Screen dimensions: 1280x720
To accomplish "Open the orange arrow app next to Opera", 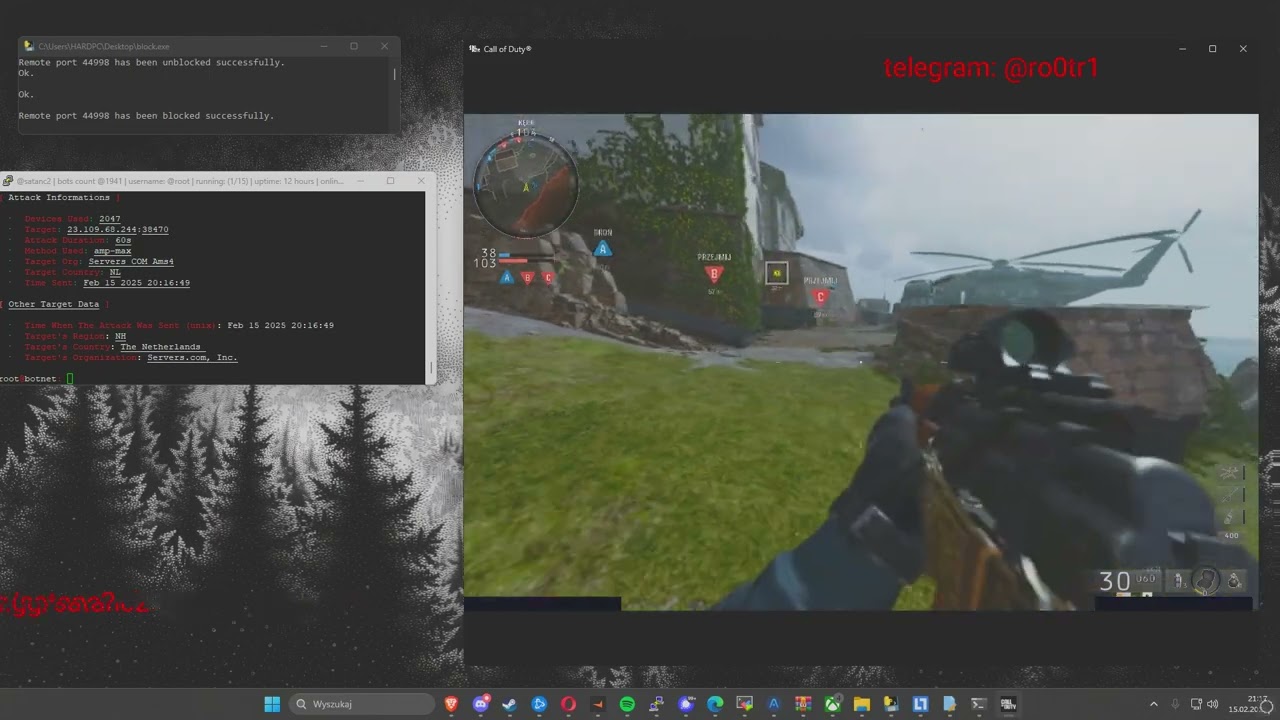I will 598,704.
